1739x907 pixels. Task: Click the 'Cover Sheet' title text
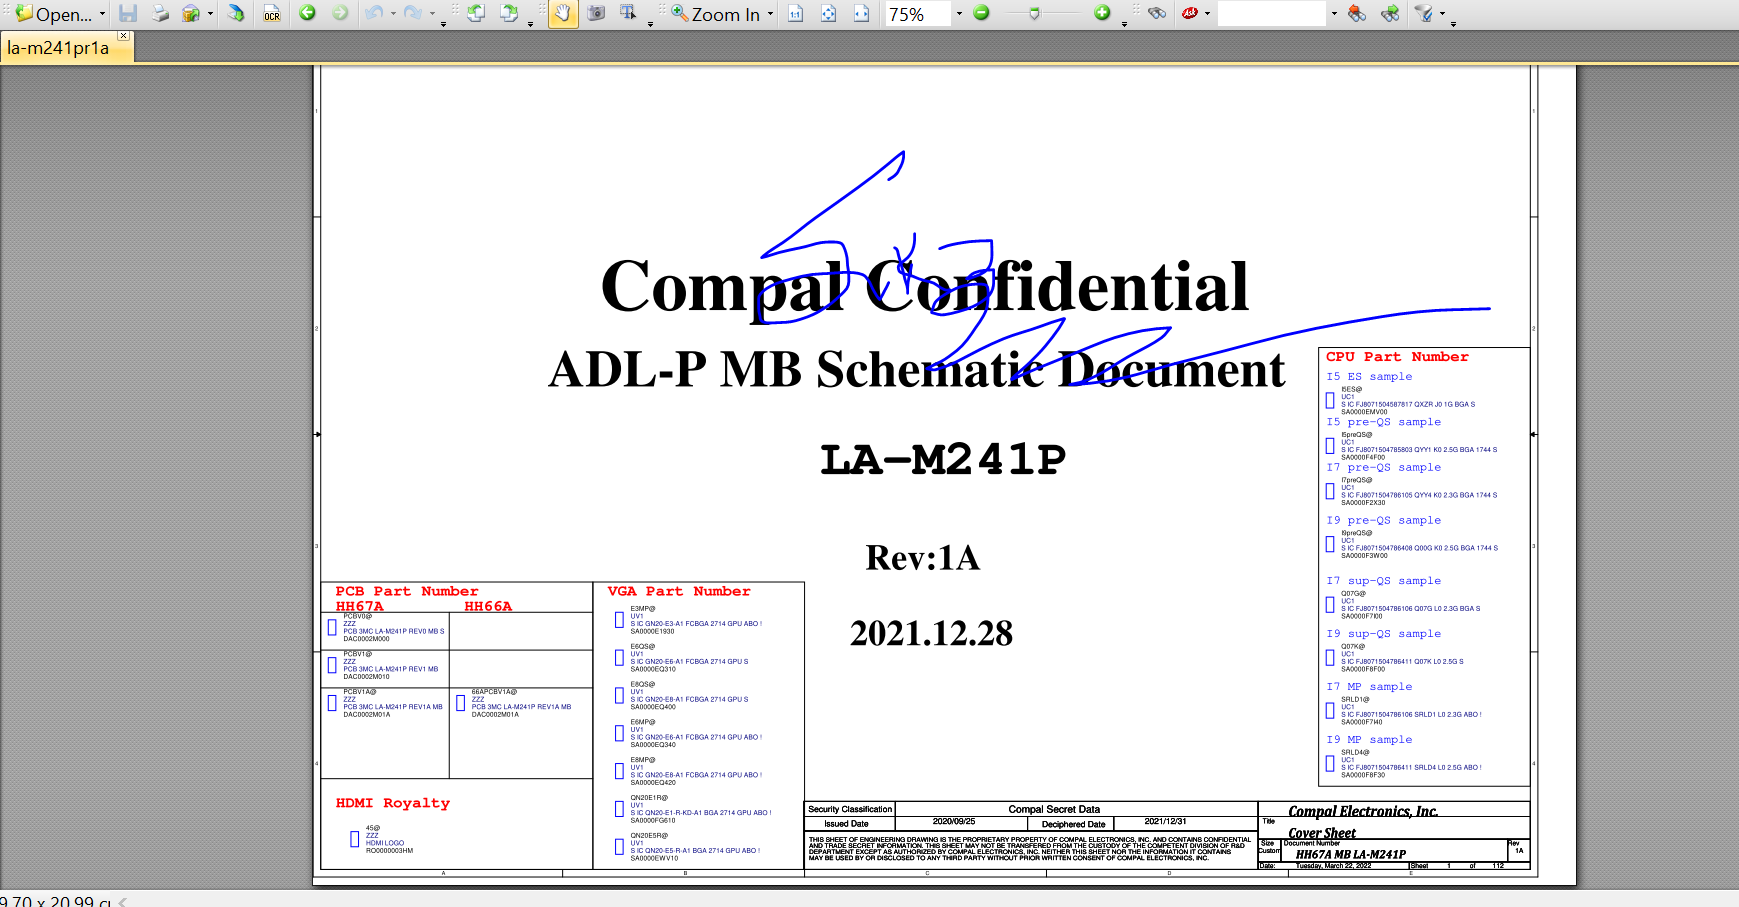[1322, 833]
